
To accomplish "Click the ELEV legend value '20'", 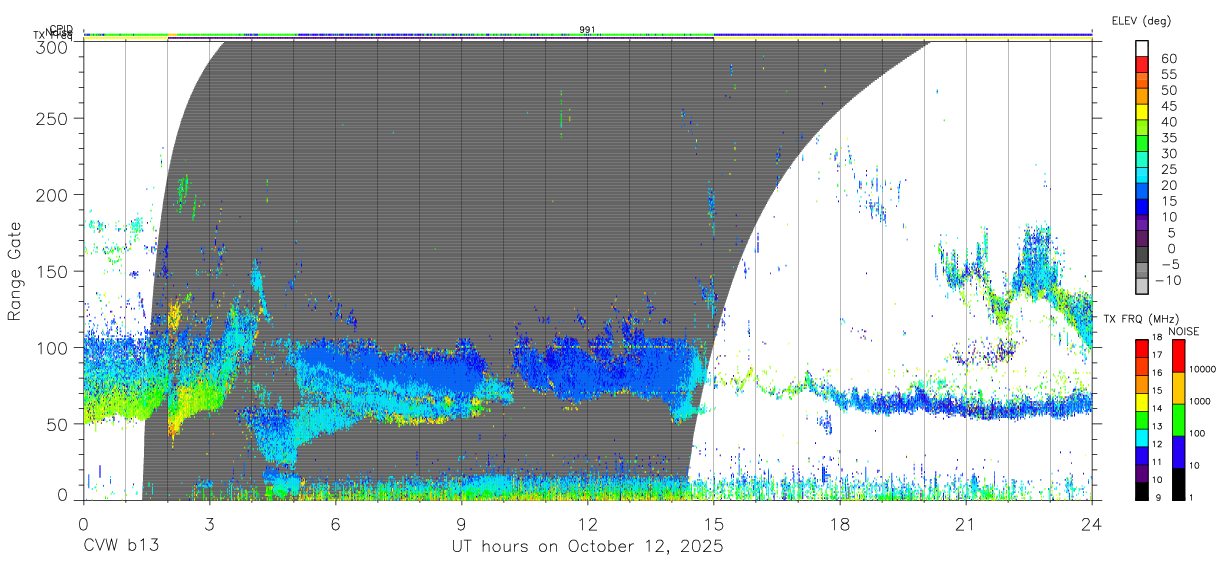I will point(1168,185).
